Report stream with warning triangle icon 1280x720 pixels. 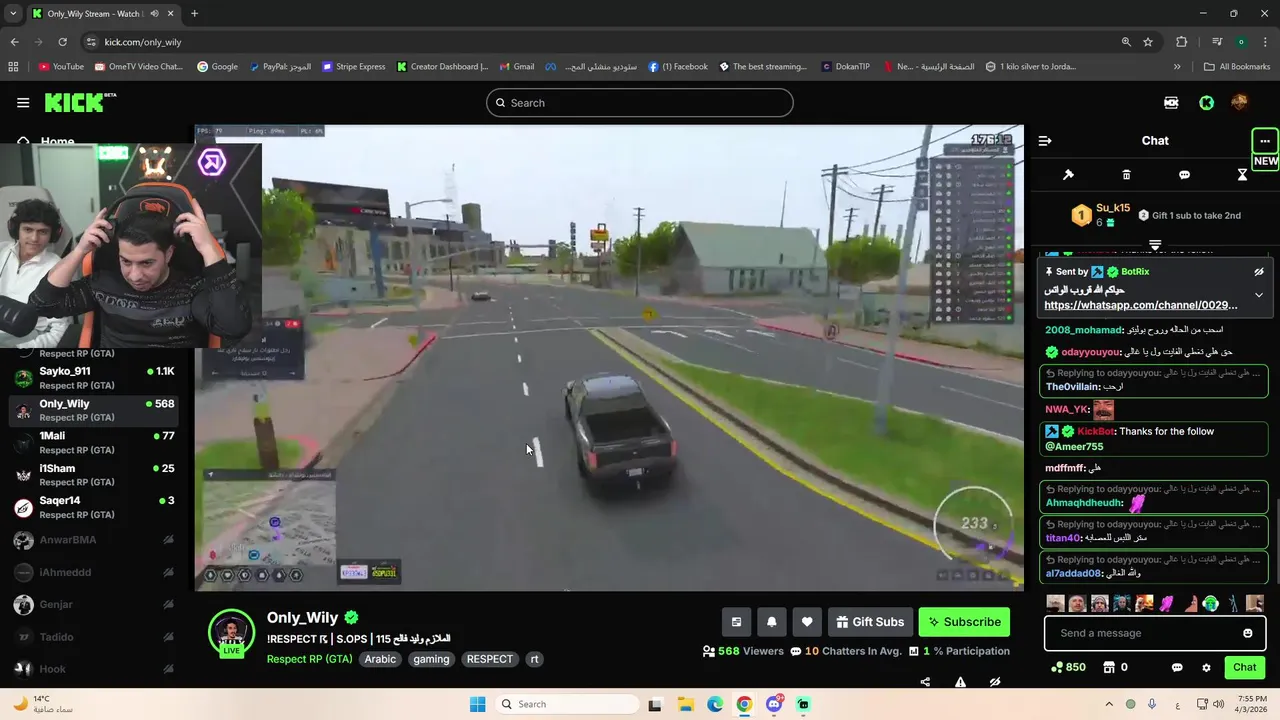coord(960,682)
